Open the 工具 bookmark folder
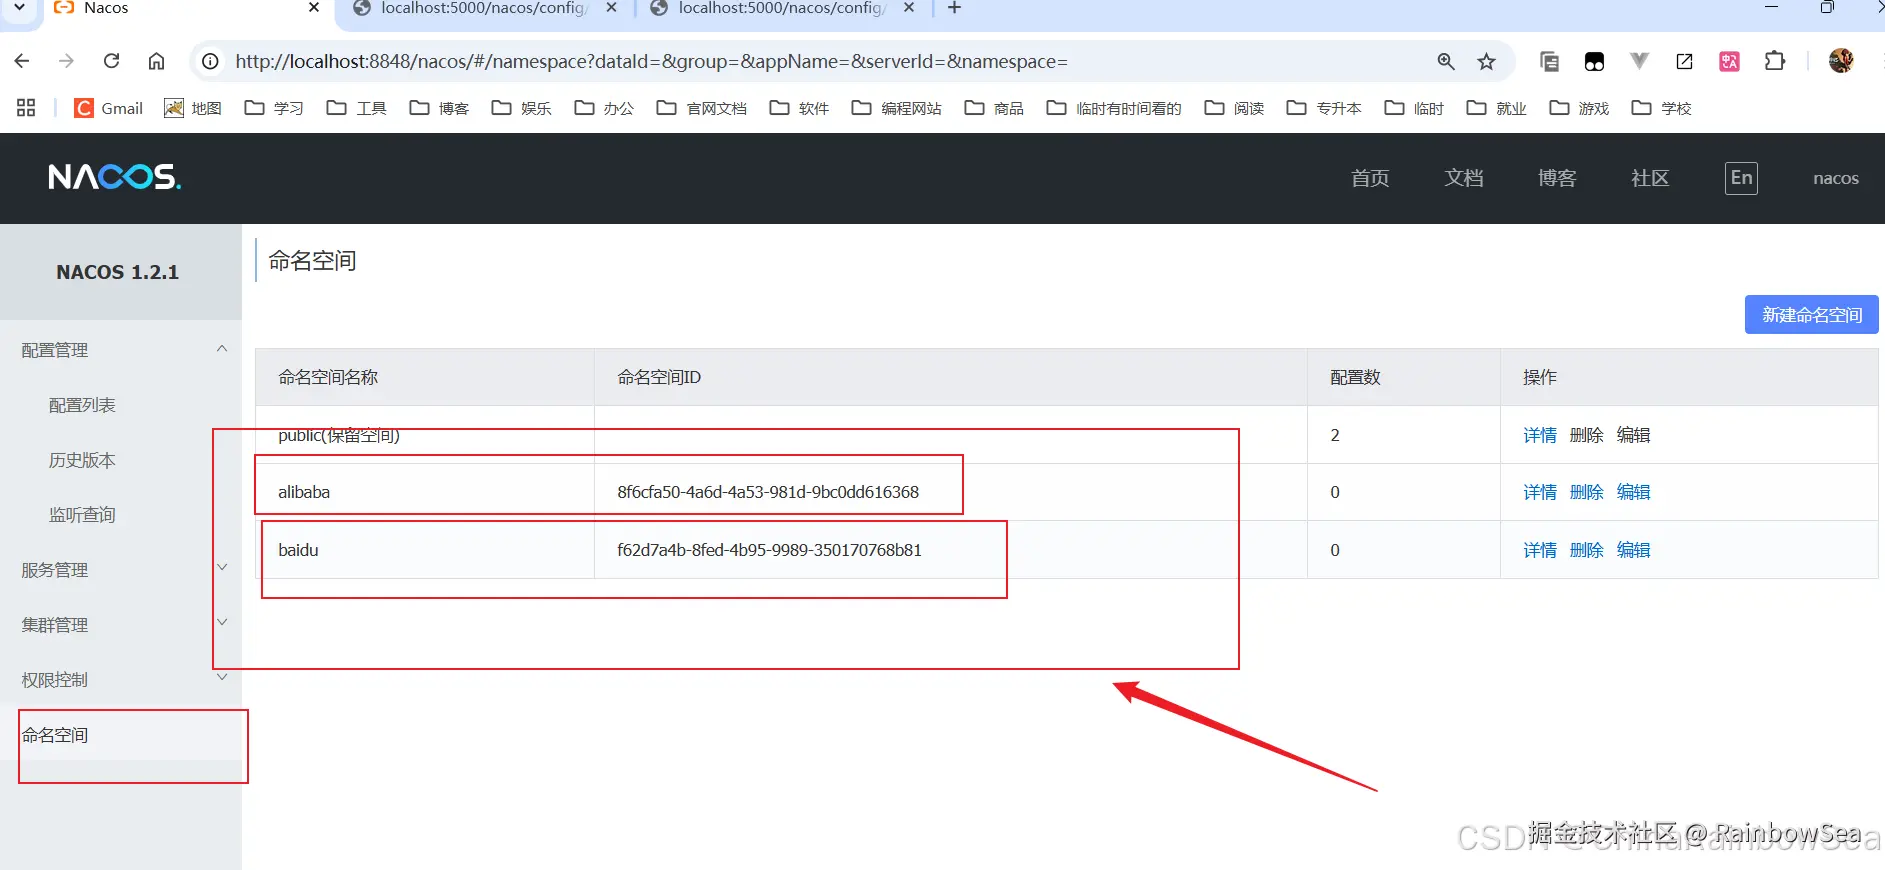This screenshot has width=1885, height=870. click(357, 108)
